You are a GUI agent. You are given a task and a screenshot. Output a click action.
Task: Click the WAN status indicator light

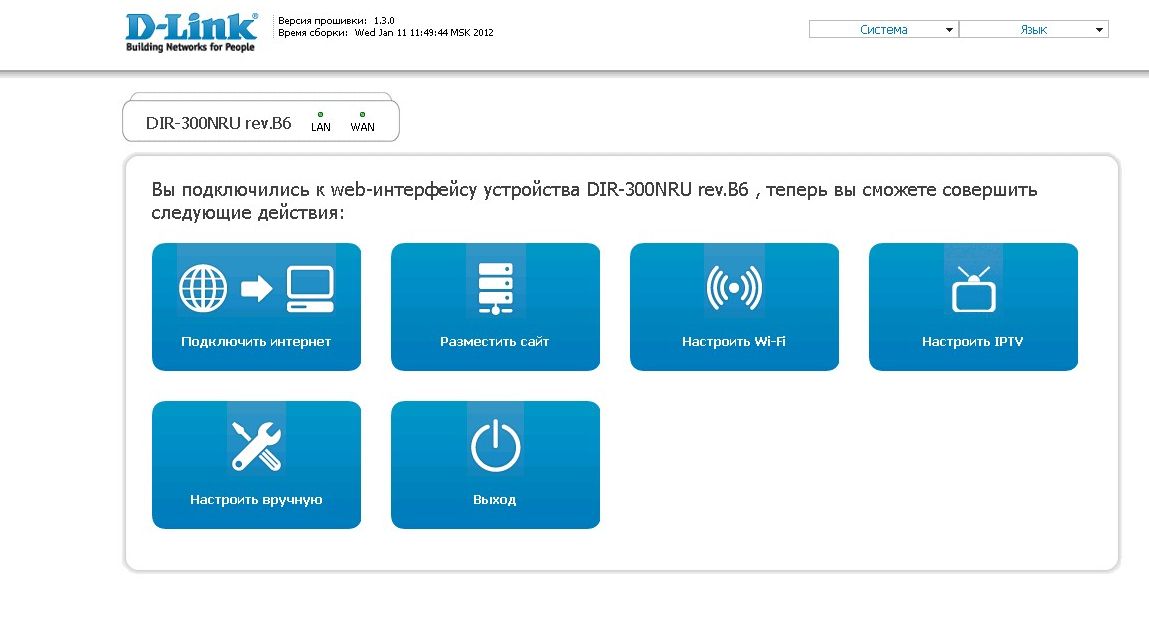click(x=362, y=115)
